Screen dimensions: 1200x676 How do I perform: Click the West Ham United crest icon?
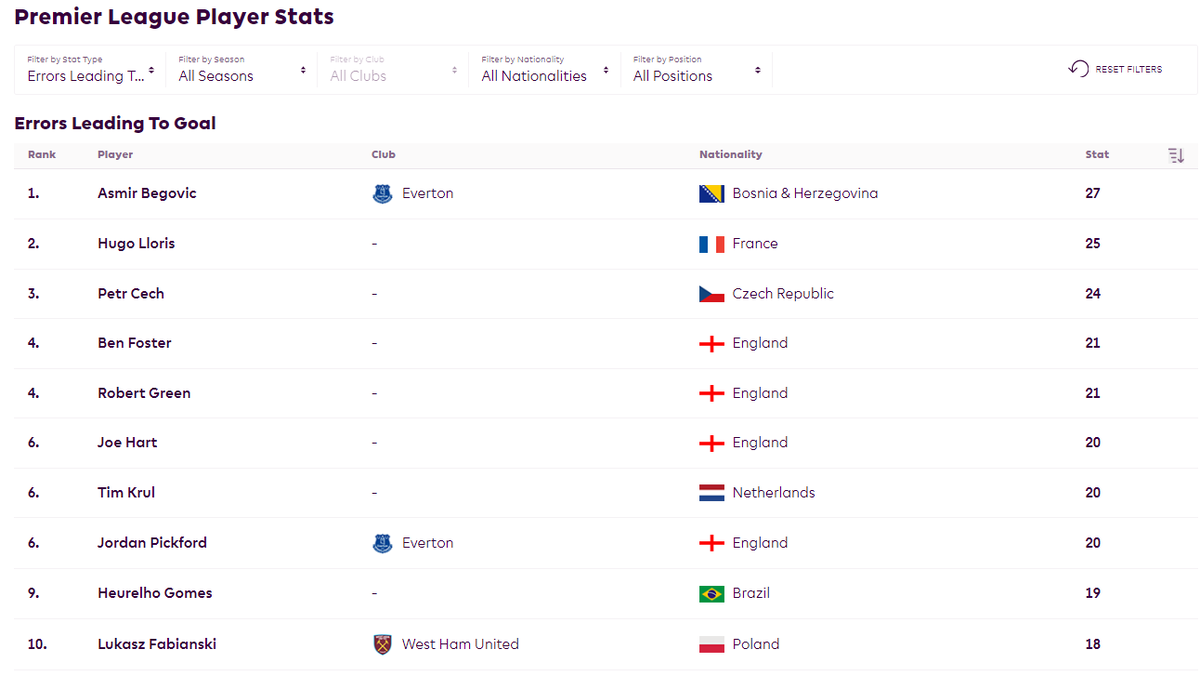[382, 644]
